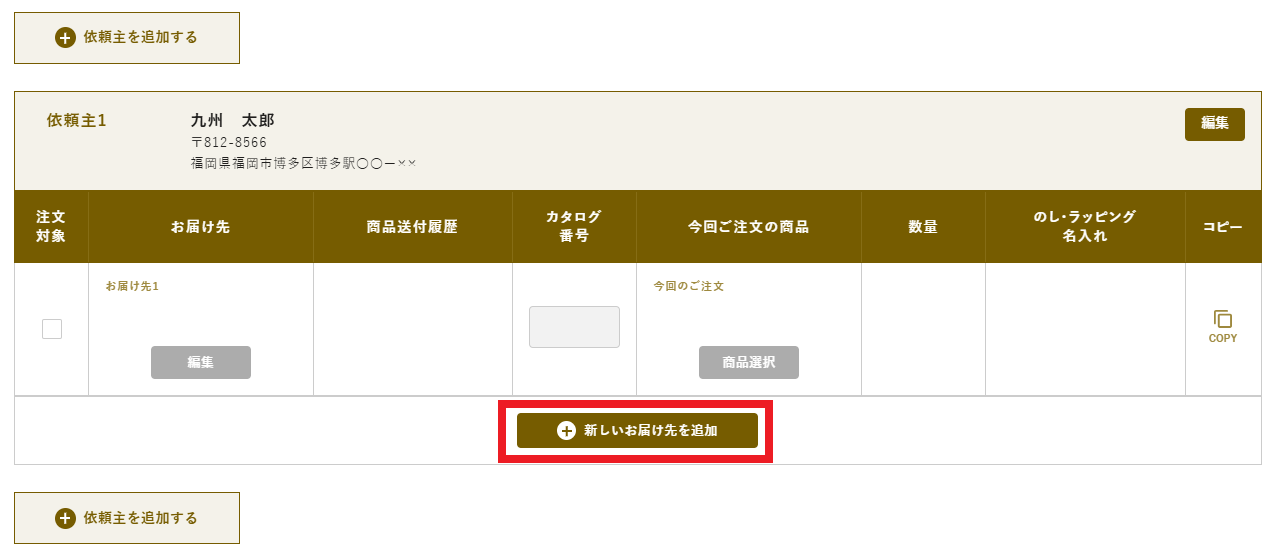Add a new delivery address with 新しいお届け先を追加
1285x555 pixels.
click(637, 431)
